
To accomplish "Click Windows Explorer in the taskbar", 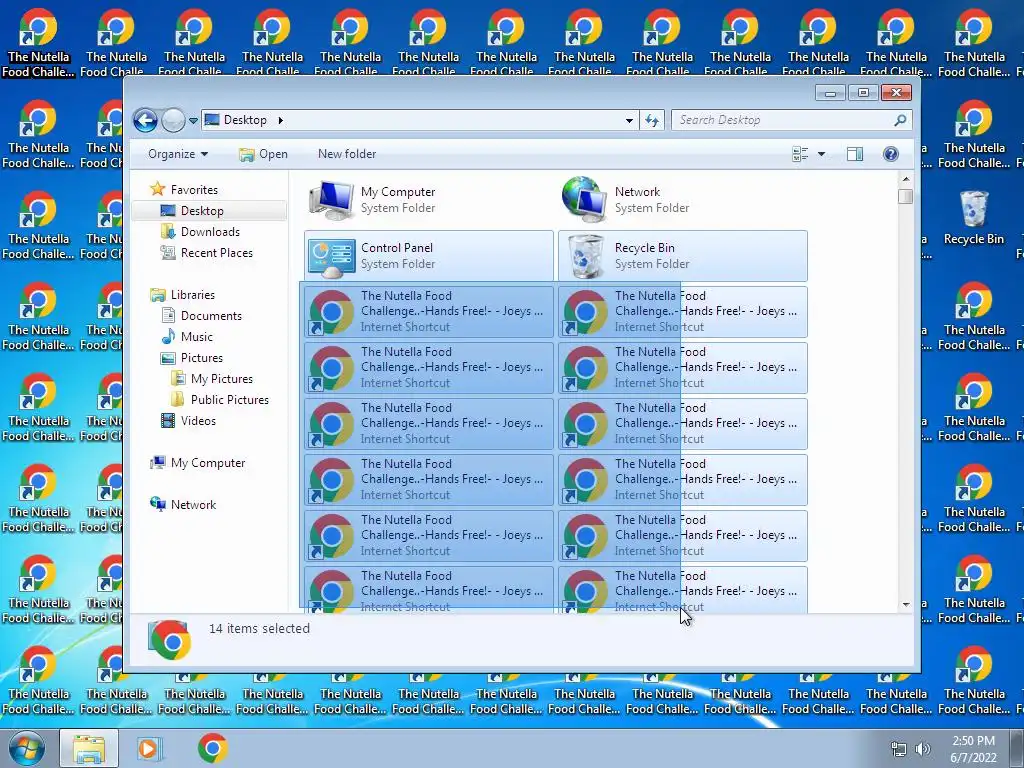I will click(x=89, y=748).
